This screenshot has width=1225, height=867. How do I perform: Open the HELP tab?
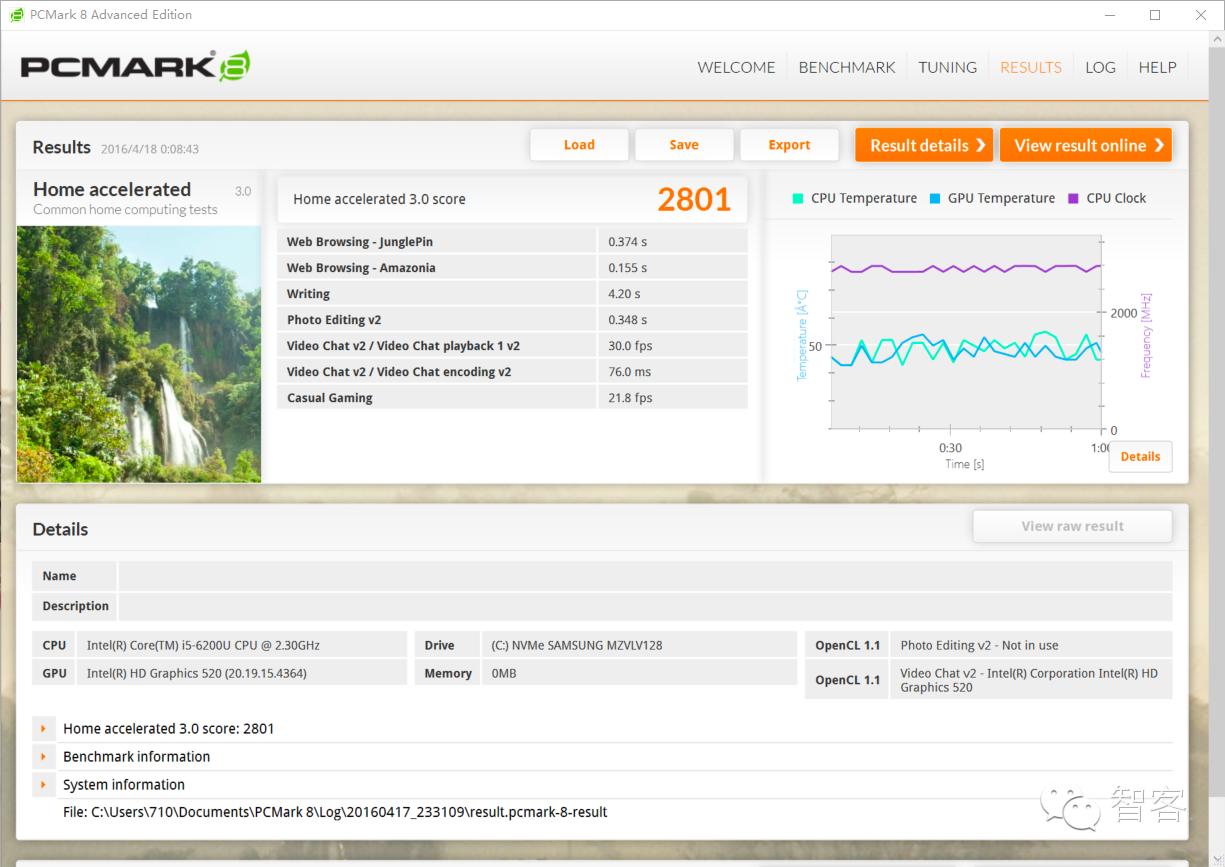(x=1157, y=67)
